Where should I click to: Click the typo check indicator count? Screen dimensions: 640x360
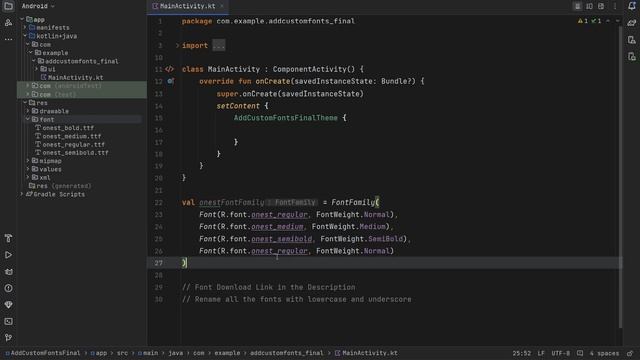tap(596, 21)
